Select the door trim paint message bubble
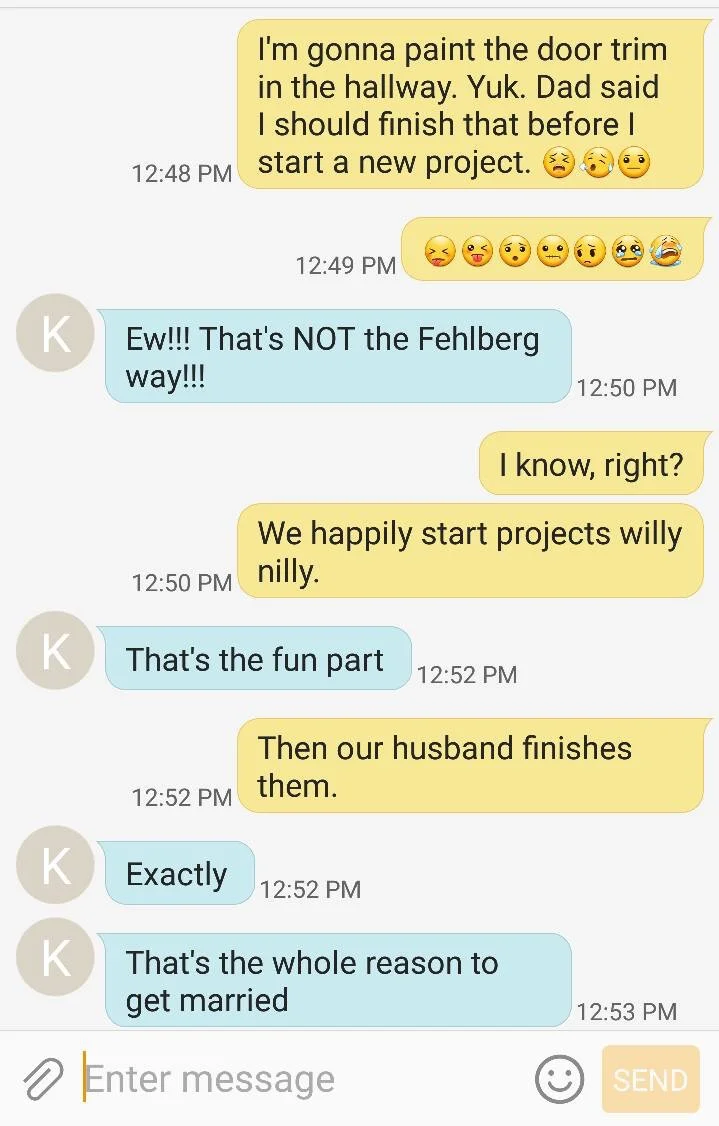 (471, 105)
